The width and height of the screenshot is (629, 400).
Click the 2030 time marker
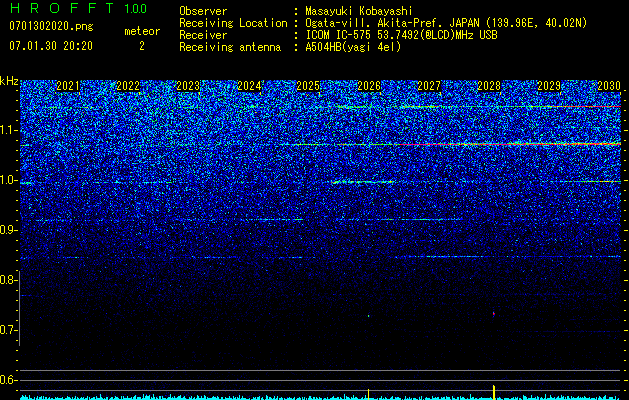609,86
